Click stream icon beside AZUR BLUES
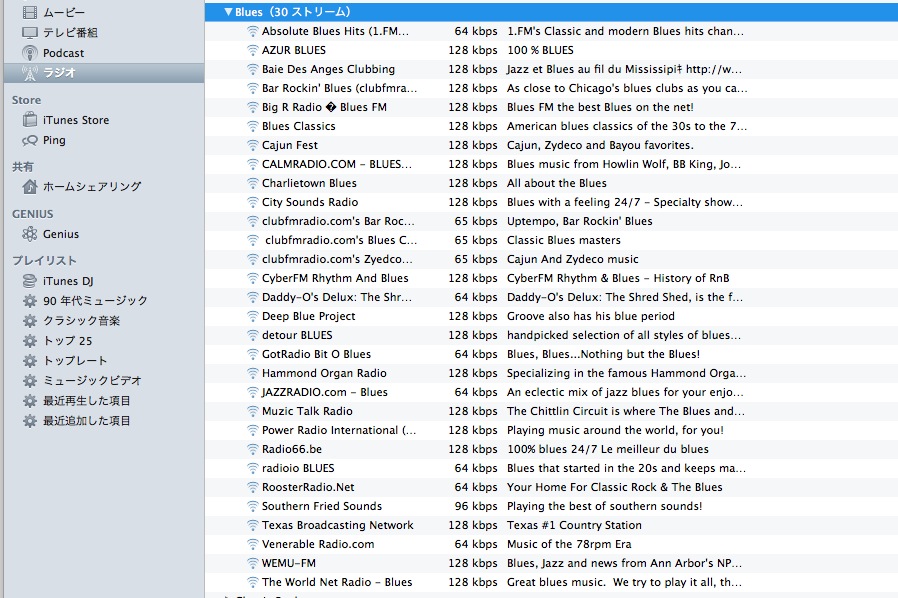 (x=253, y=50)
